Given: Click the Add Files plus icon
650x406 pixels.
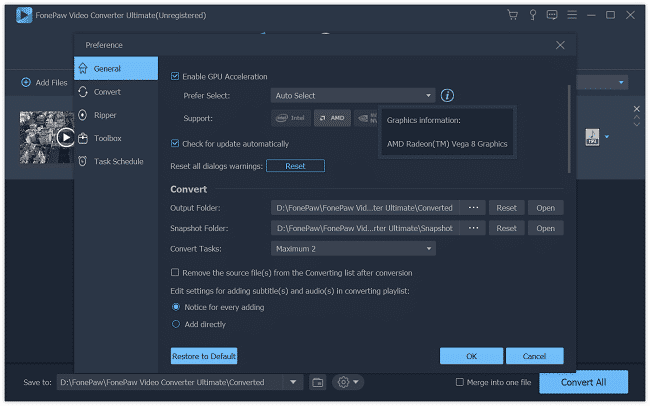Looking at the screenshot, I should [x=26, y=83].
